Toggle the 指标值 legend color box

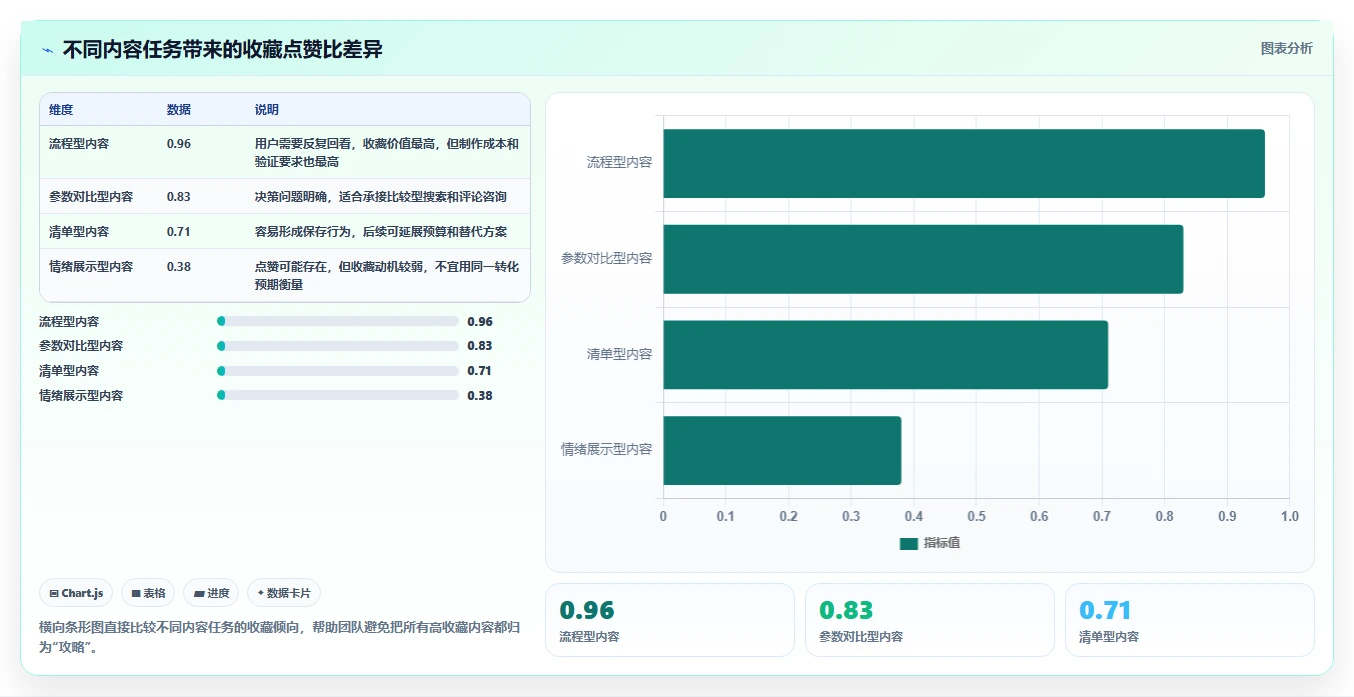(909, 543)
